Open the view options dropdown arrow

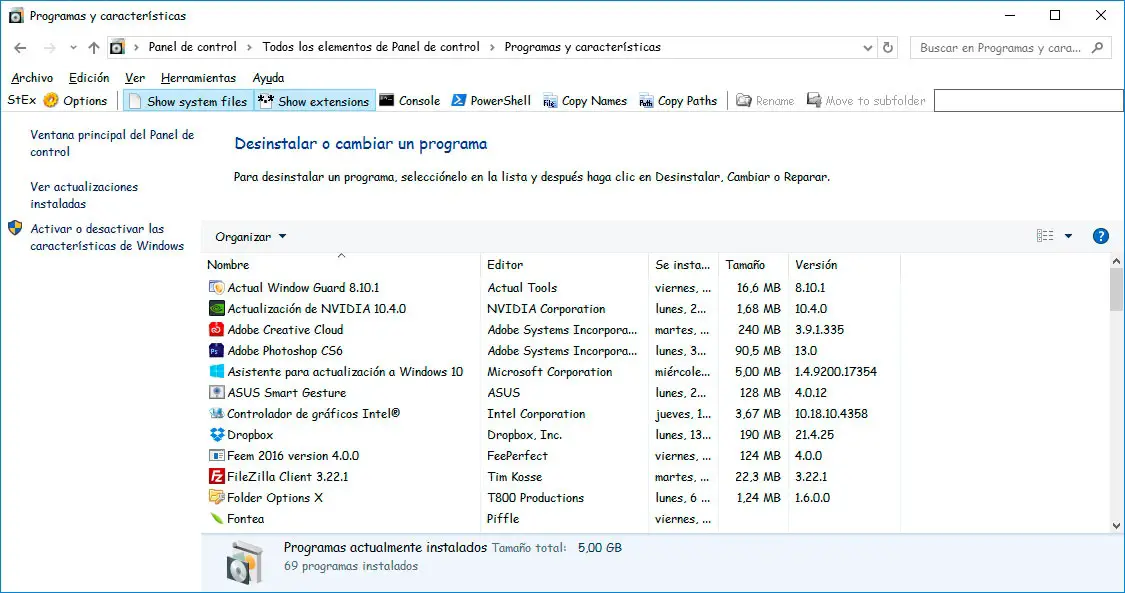pos(1068,236)
